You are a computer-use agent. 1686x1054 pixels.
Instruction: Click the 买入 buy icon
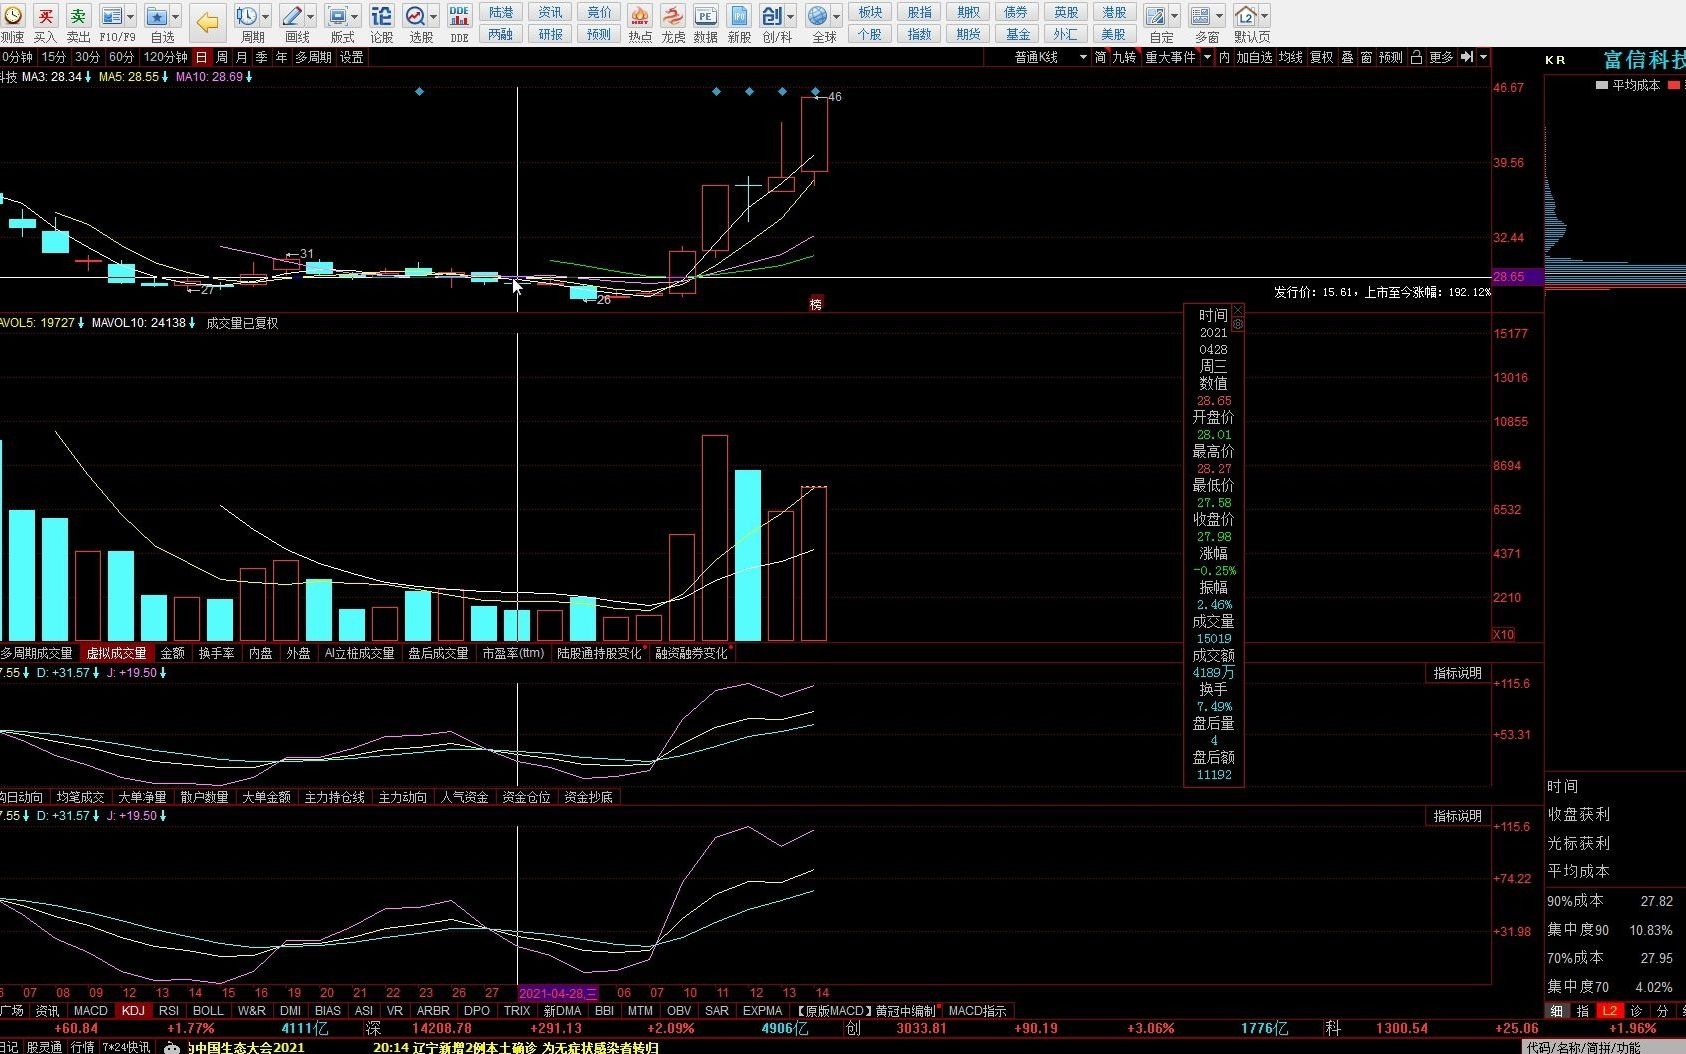tap(45, 16)
